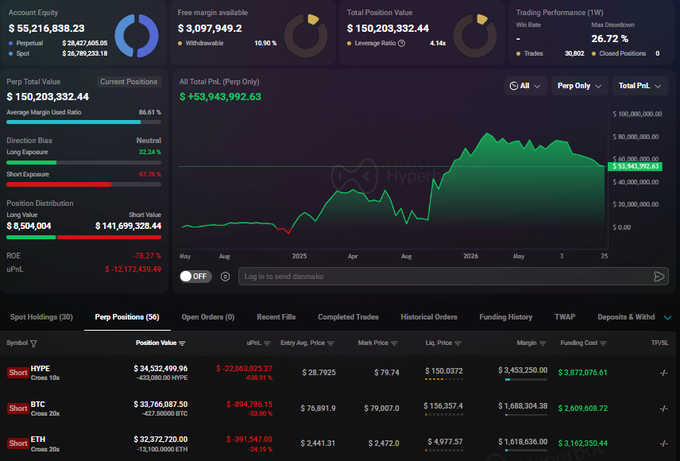Screen dimensions: 680x461
Task: Open danmaku settings gear icon
Action: [x=225, y=277]
